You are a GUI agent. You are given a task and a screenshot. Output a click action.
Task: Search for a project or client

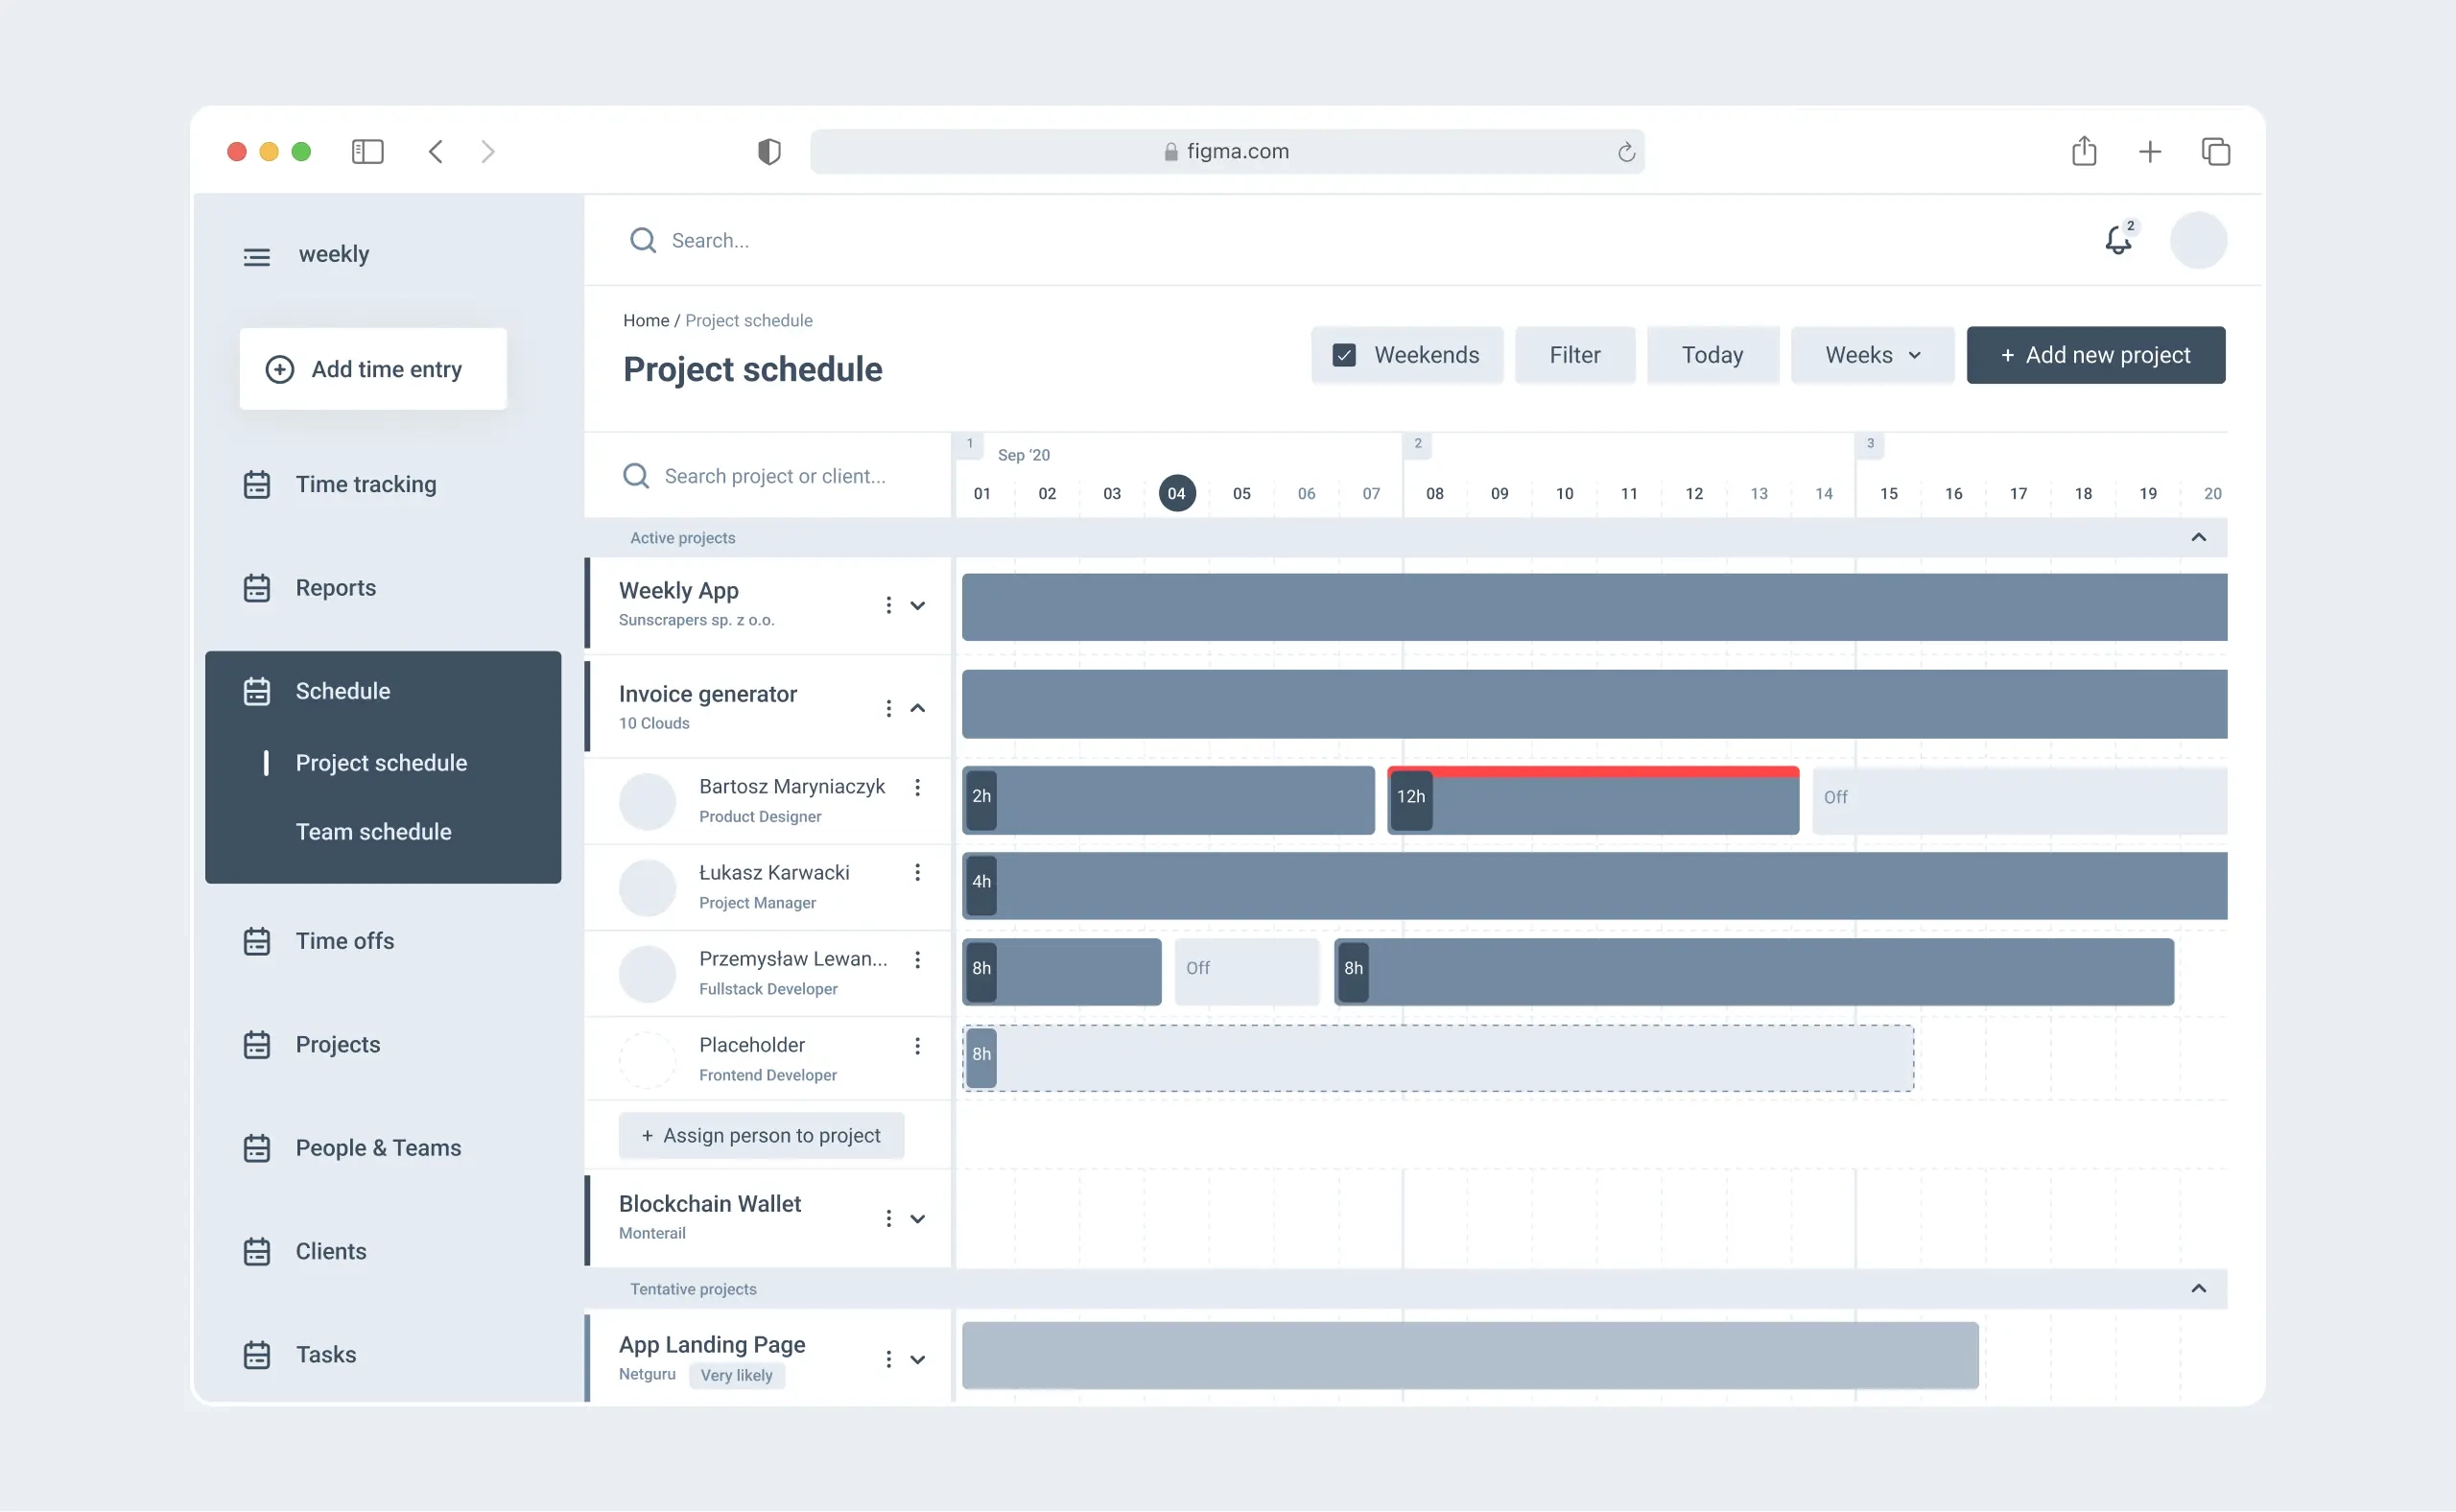tap(772, 474)
